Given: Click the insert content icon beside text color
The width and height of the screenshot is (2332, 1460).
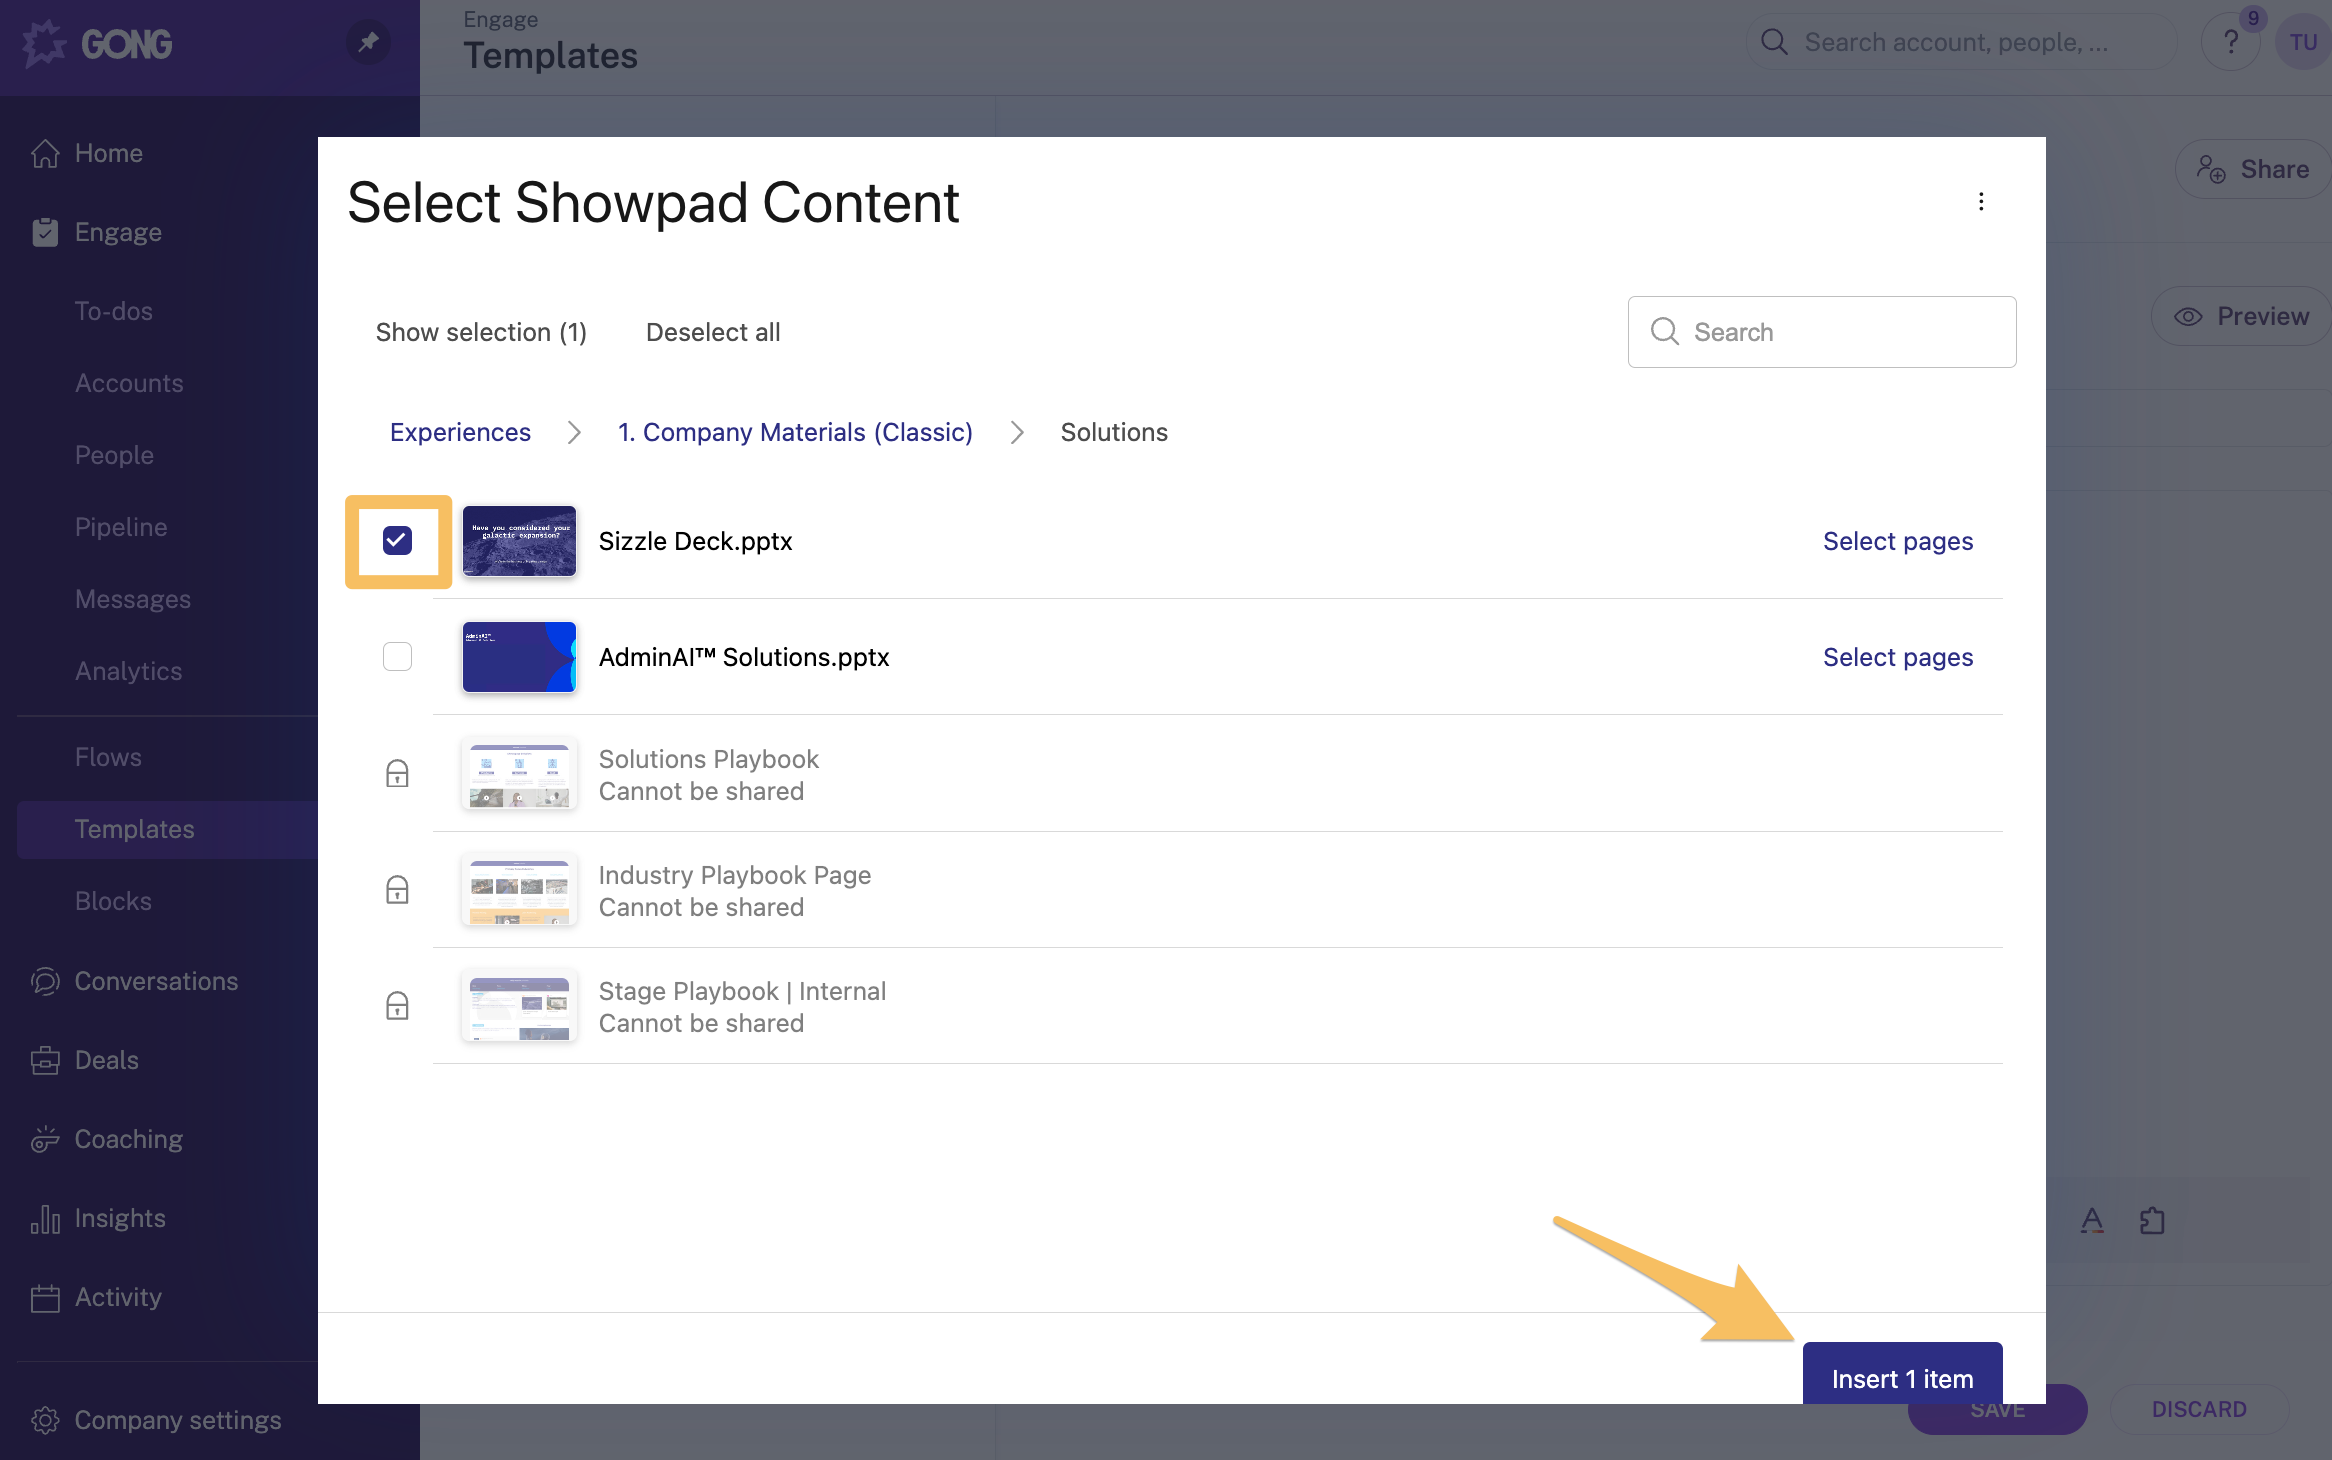Looking at the screenshot, I should tap(2152, 1220).
